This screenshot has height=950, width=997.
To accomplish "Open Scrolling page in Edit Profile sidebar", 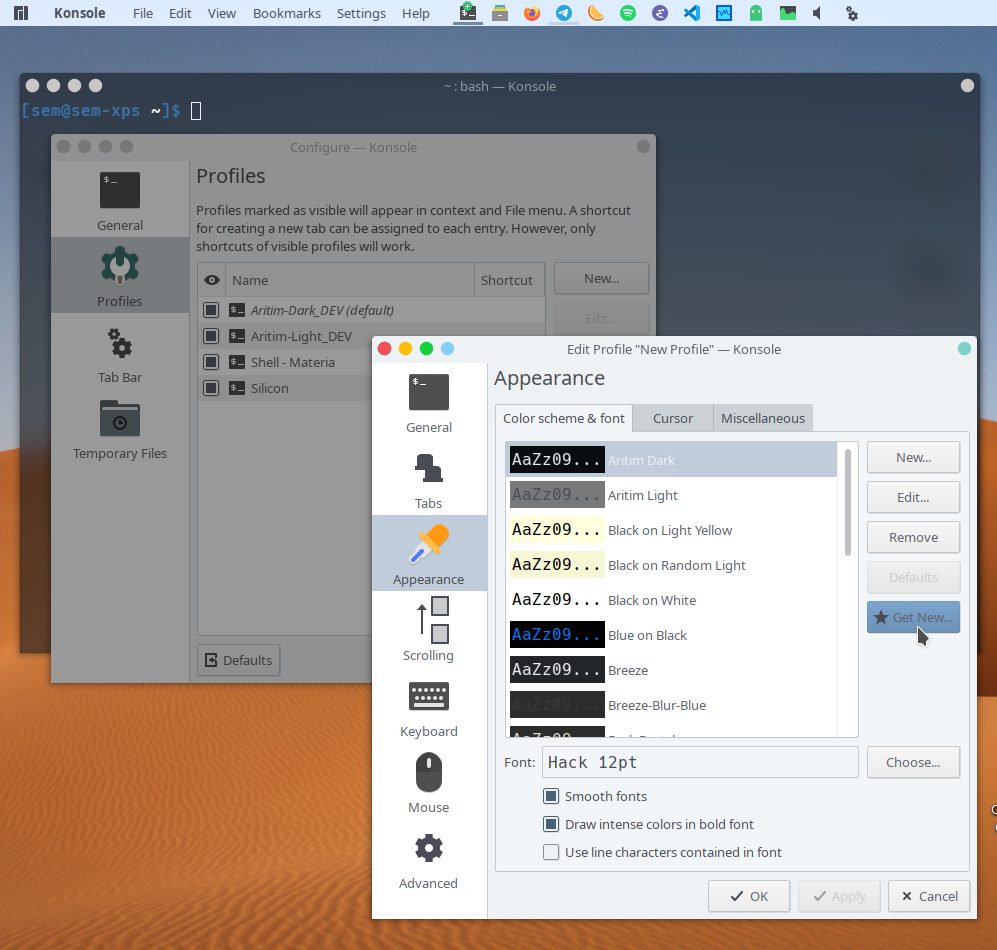I will coord(429,630).
